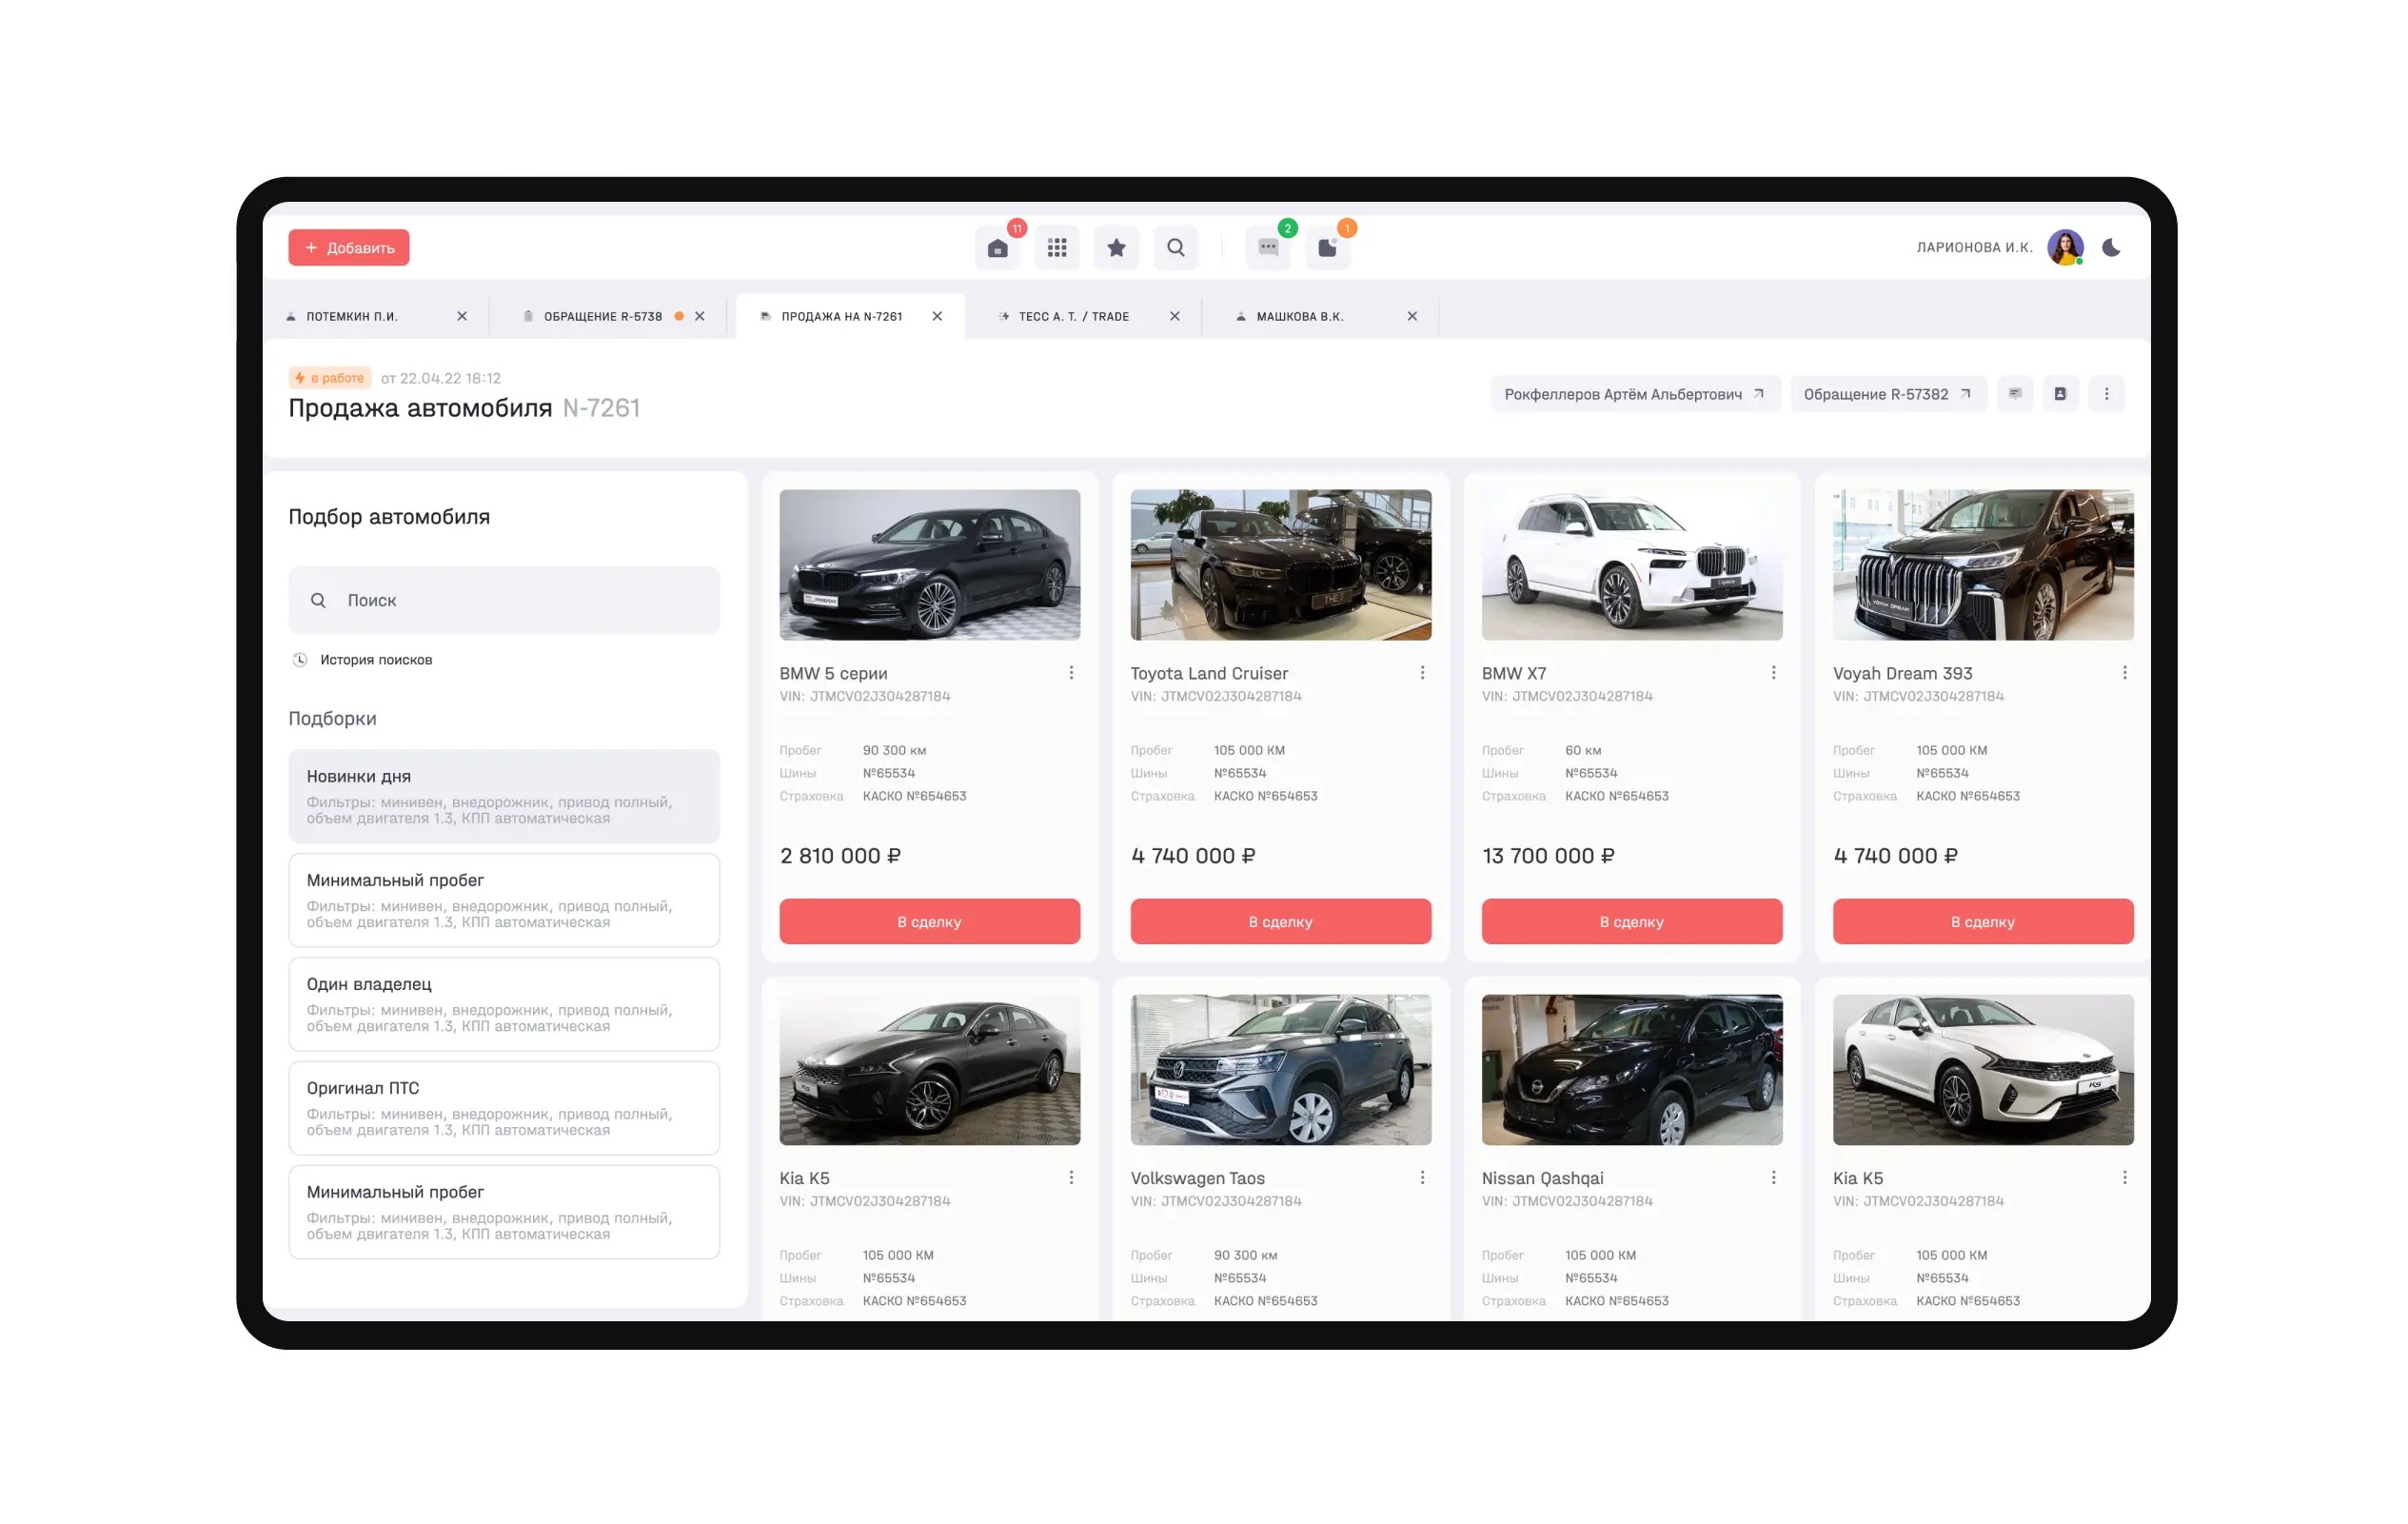Screen dimensions: 2408x1524
Task: Open the folder icon with orange badge
Action: tap(1327, 248)
